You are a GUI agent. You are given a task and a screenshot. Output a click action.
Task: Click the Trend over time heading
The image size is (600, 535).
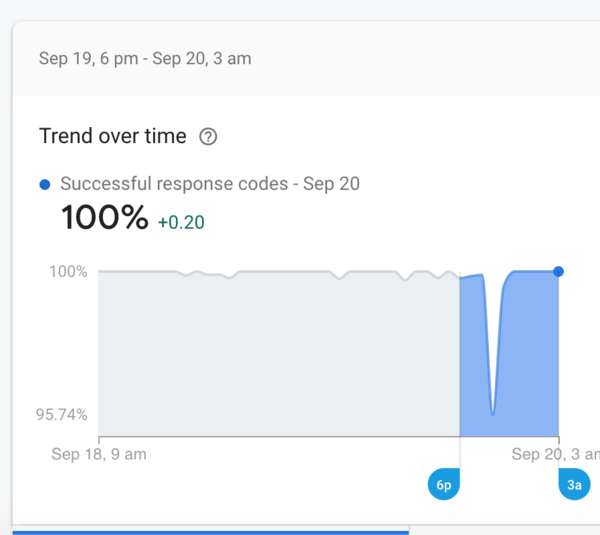112,137
